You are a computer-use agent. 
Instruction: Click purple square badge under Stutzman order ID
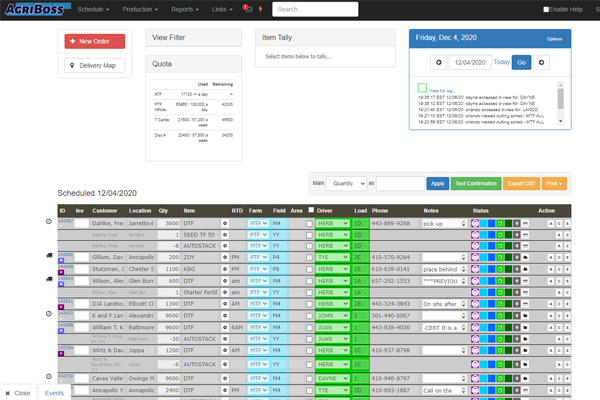pos(61,273)
